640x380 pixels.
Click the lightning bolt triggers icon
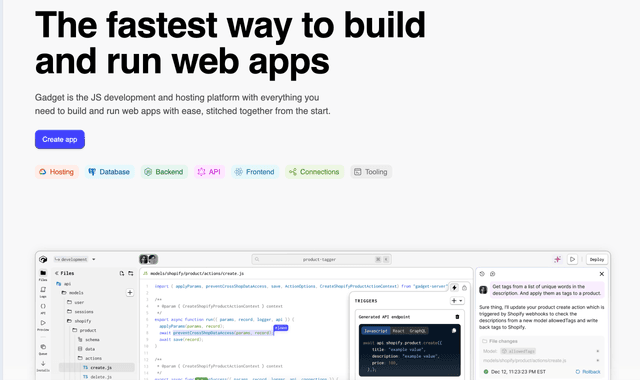coord(454,288)
